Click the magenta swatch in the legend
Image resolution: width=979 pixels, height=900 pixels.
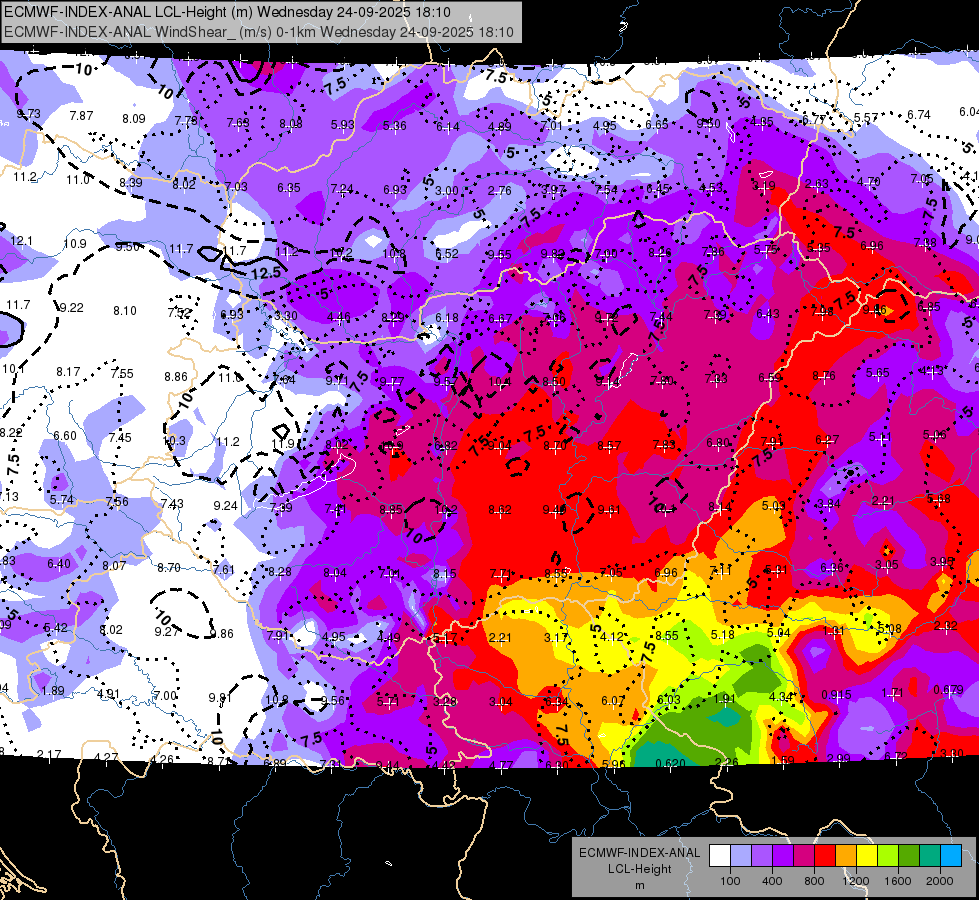click(804, 856)
